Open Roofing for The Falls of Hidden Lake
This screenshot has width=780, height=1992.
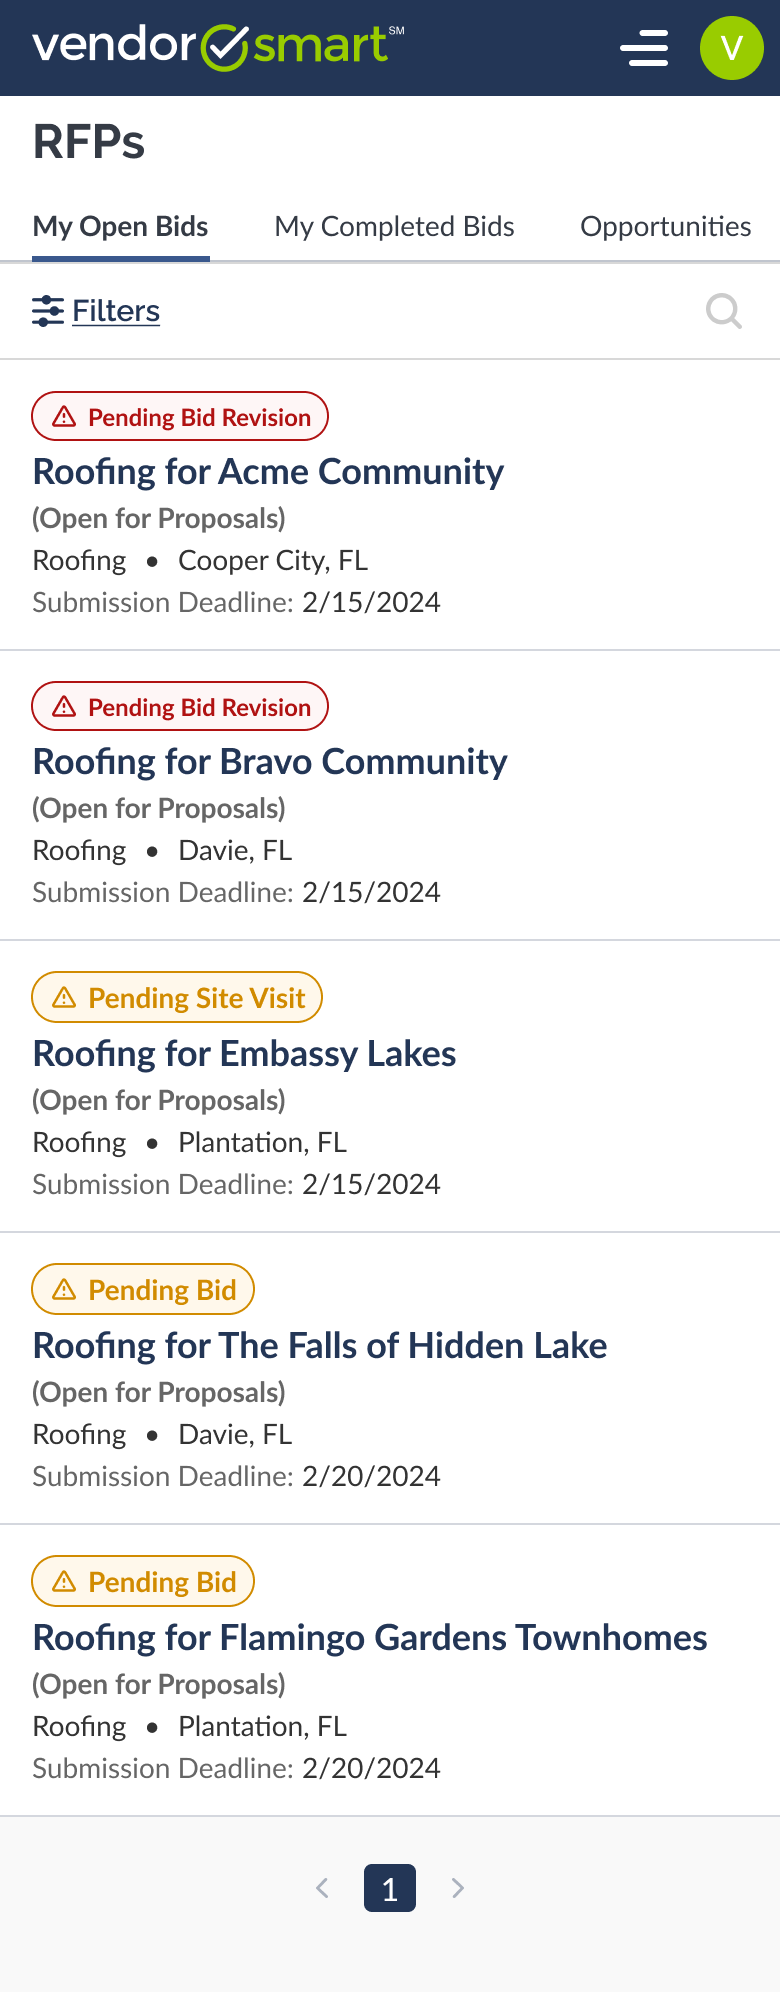[x=320, y=1346]
